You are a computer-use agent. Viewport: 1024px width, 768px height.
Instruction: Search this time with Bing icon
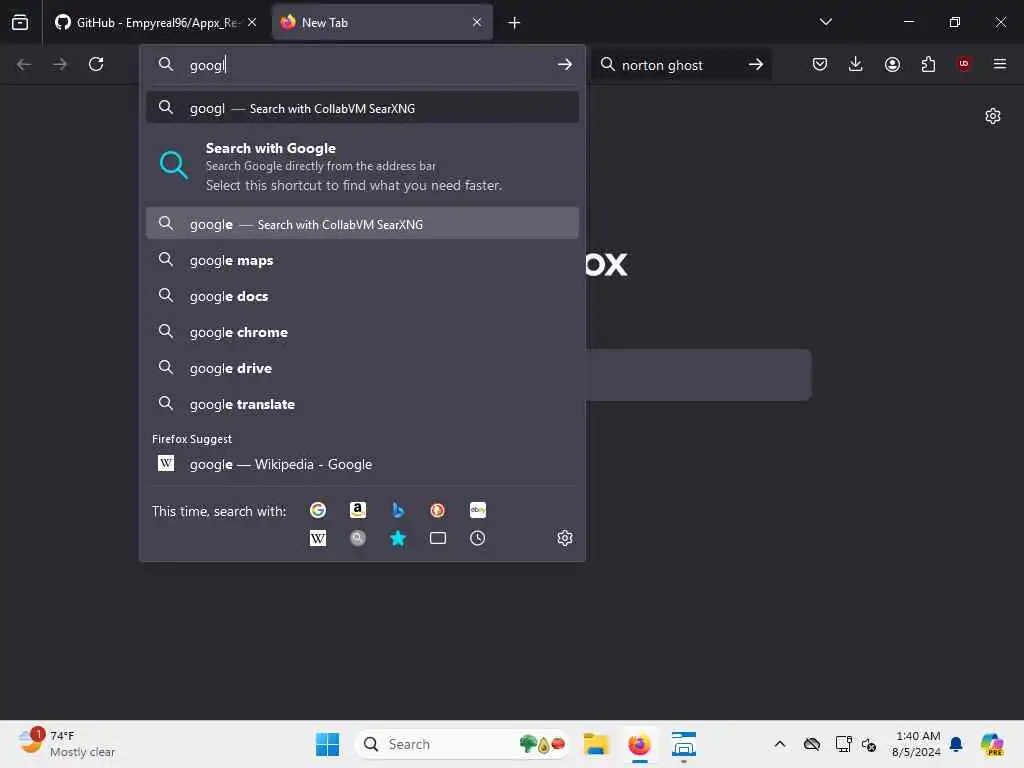398,510
